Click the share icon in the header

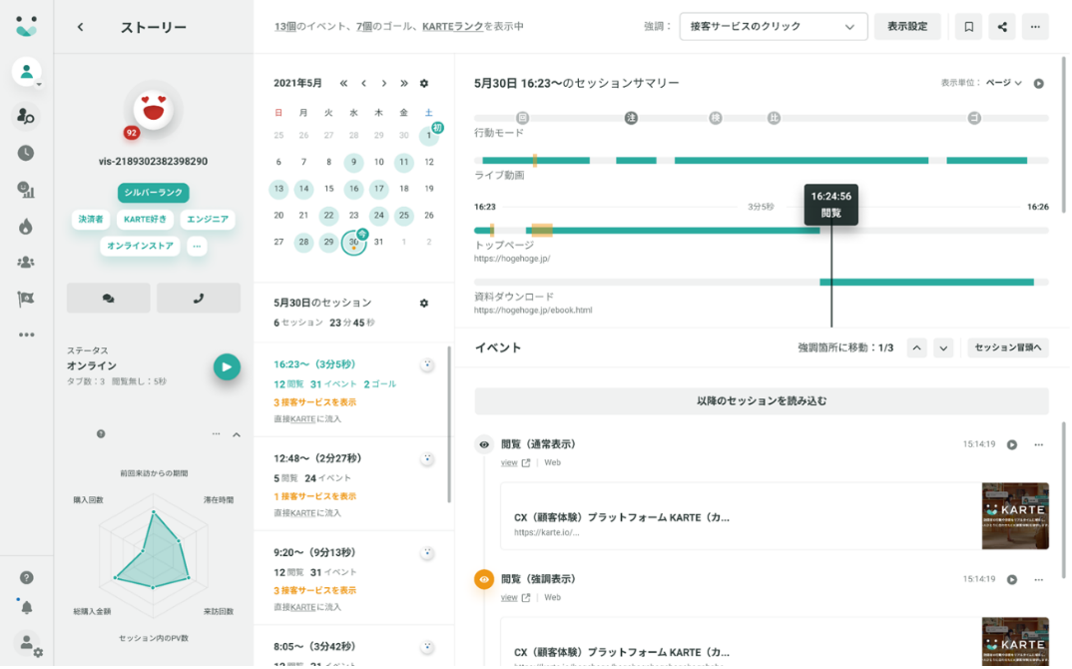click(x=1002, y=27)
